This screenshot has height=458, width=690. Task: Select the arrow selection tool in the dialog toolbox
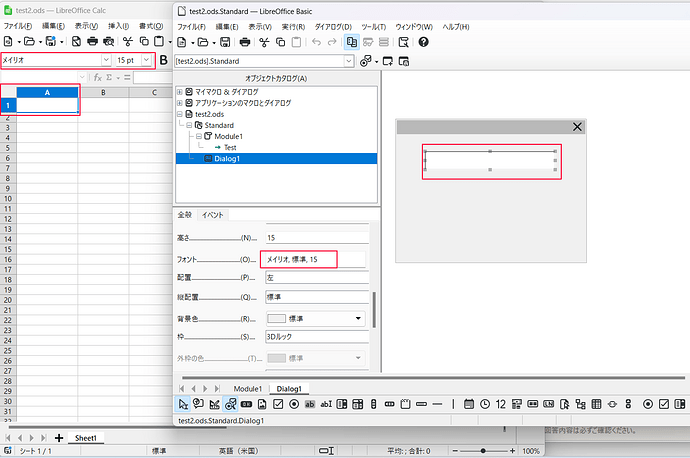click(183, 404)
